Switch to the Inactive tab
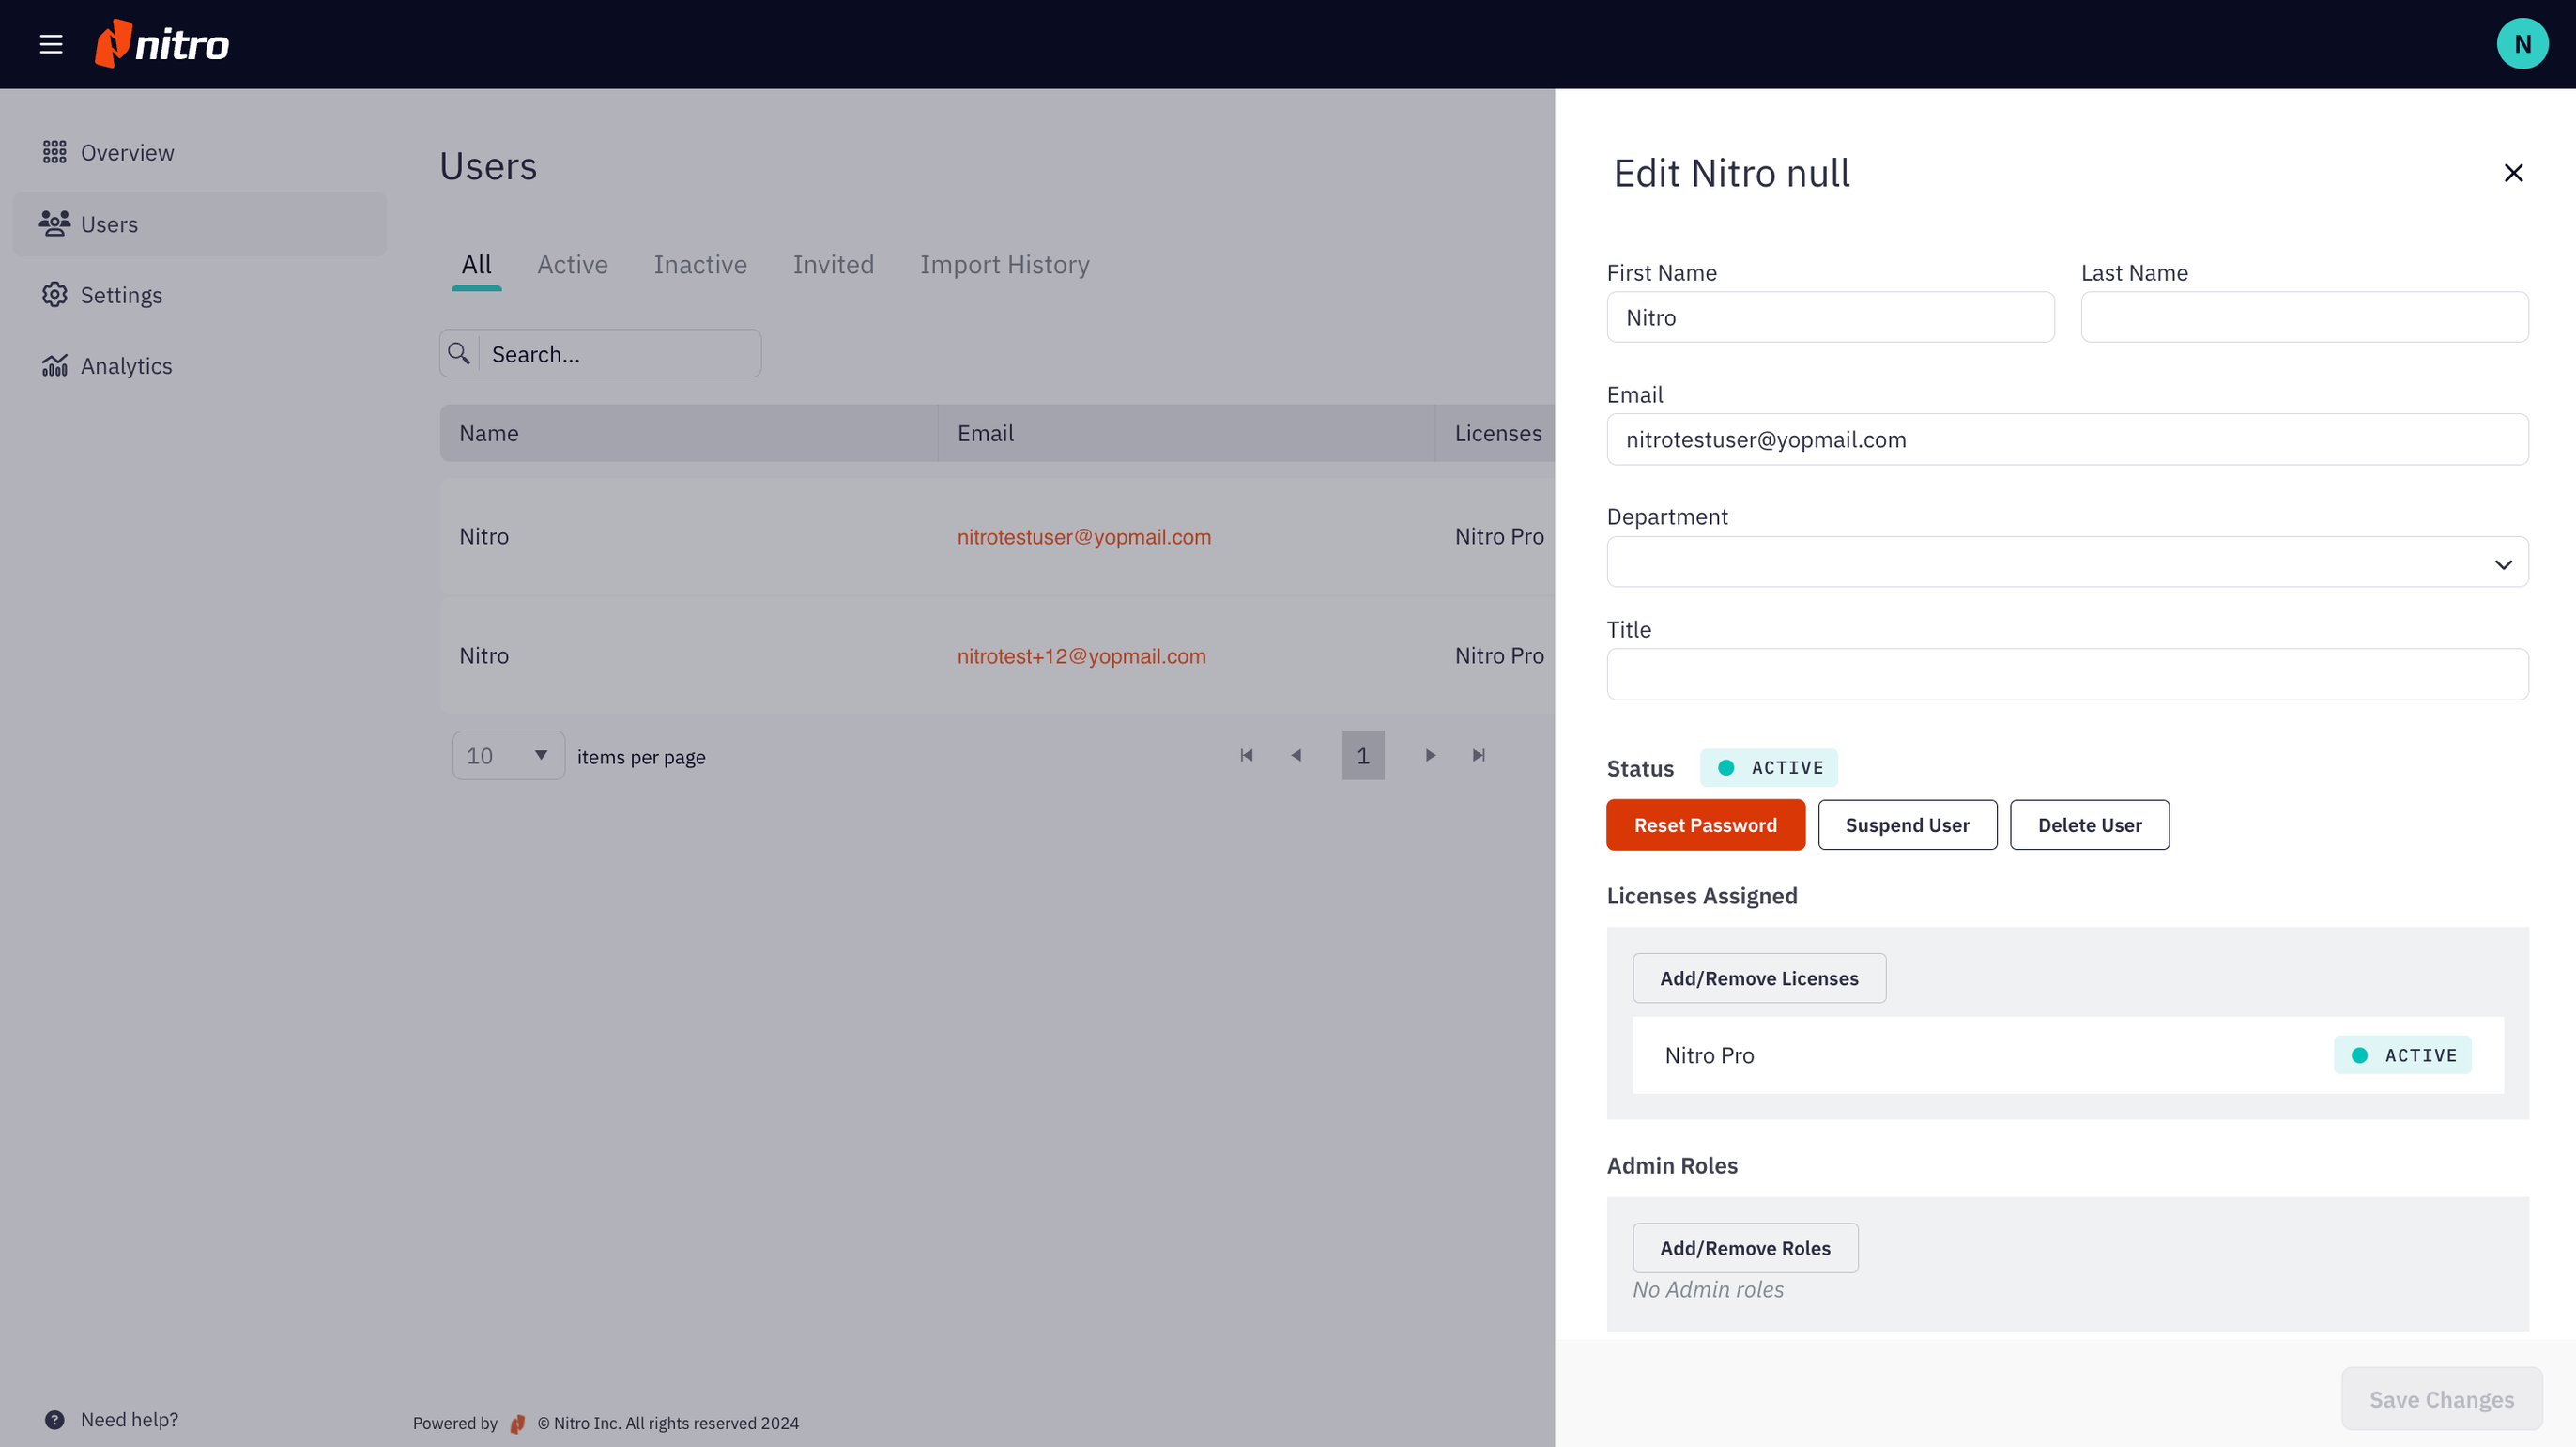Image resolution: width=2576 pixels, height=1447 pixels. (x=700, y=265)
